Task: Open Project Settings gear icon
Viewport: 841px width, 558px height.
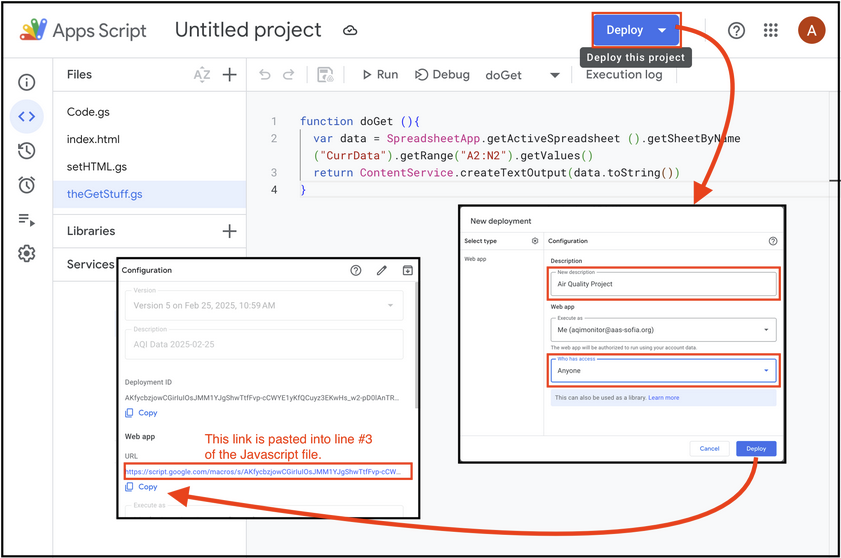Action: pos(27,253)
